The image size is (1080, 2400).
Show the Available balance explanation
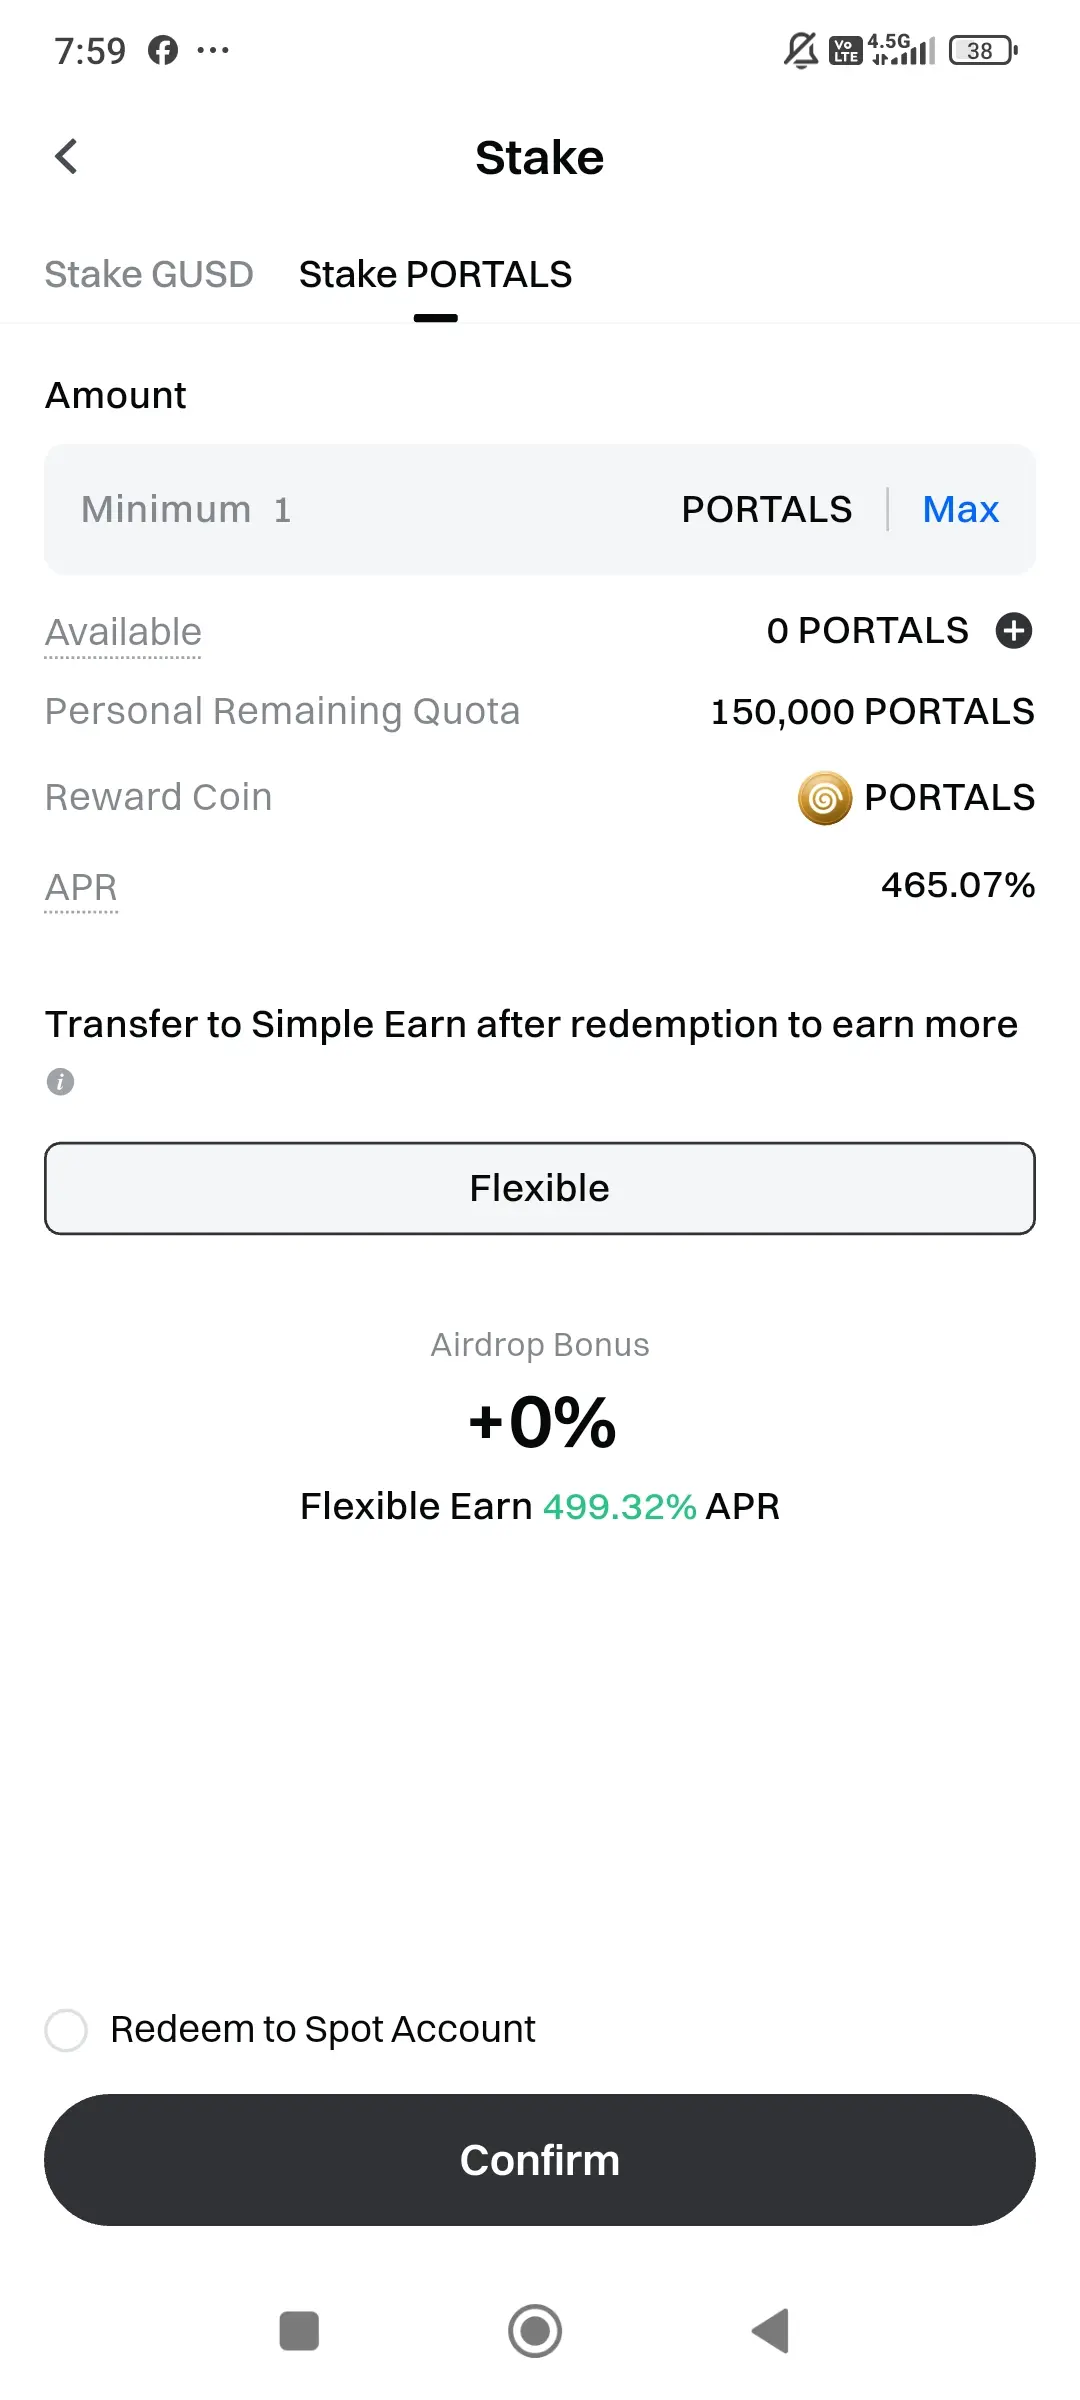tap(123, 632)
